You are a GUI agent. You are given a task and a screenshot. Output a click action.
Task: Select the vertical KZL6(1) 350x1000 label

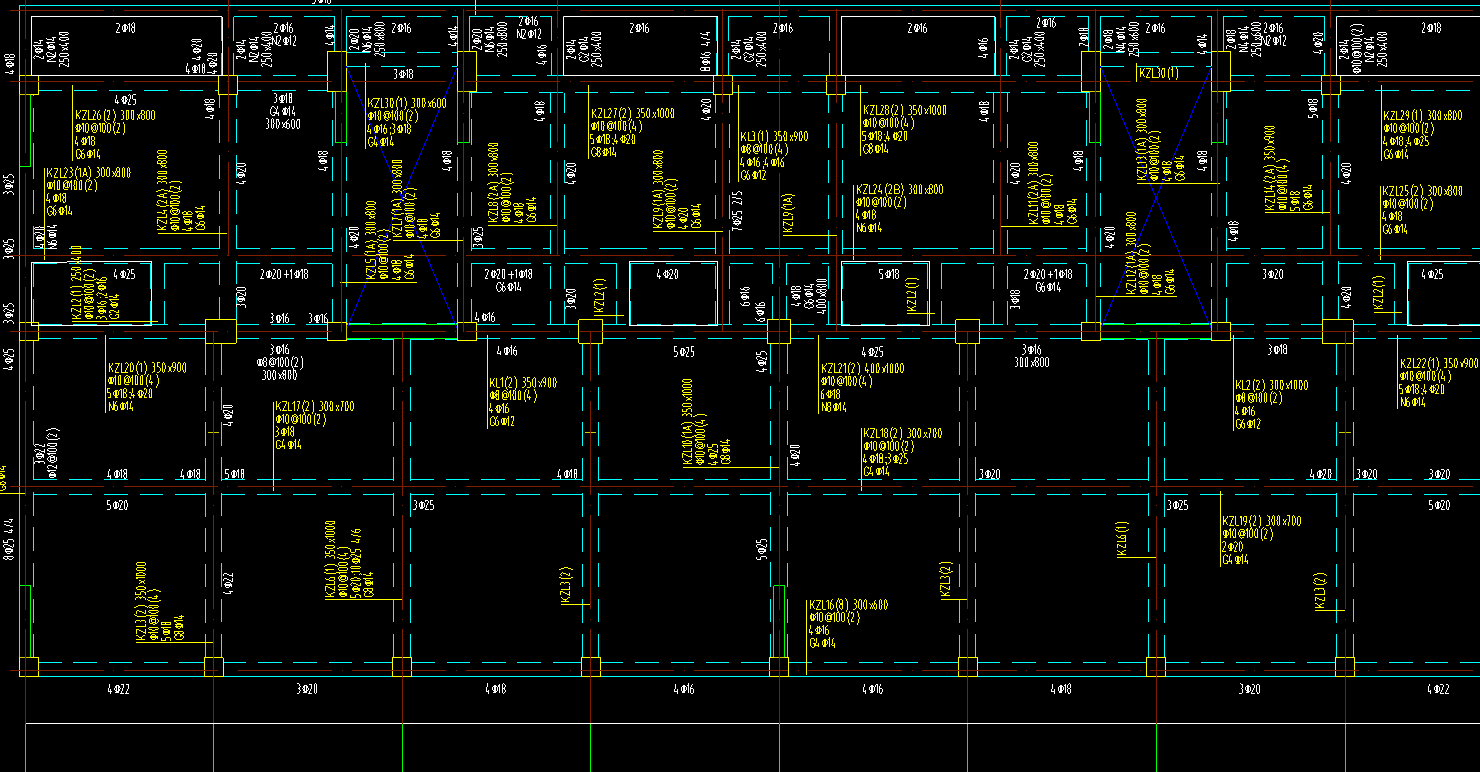(330, 559)
